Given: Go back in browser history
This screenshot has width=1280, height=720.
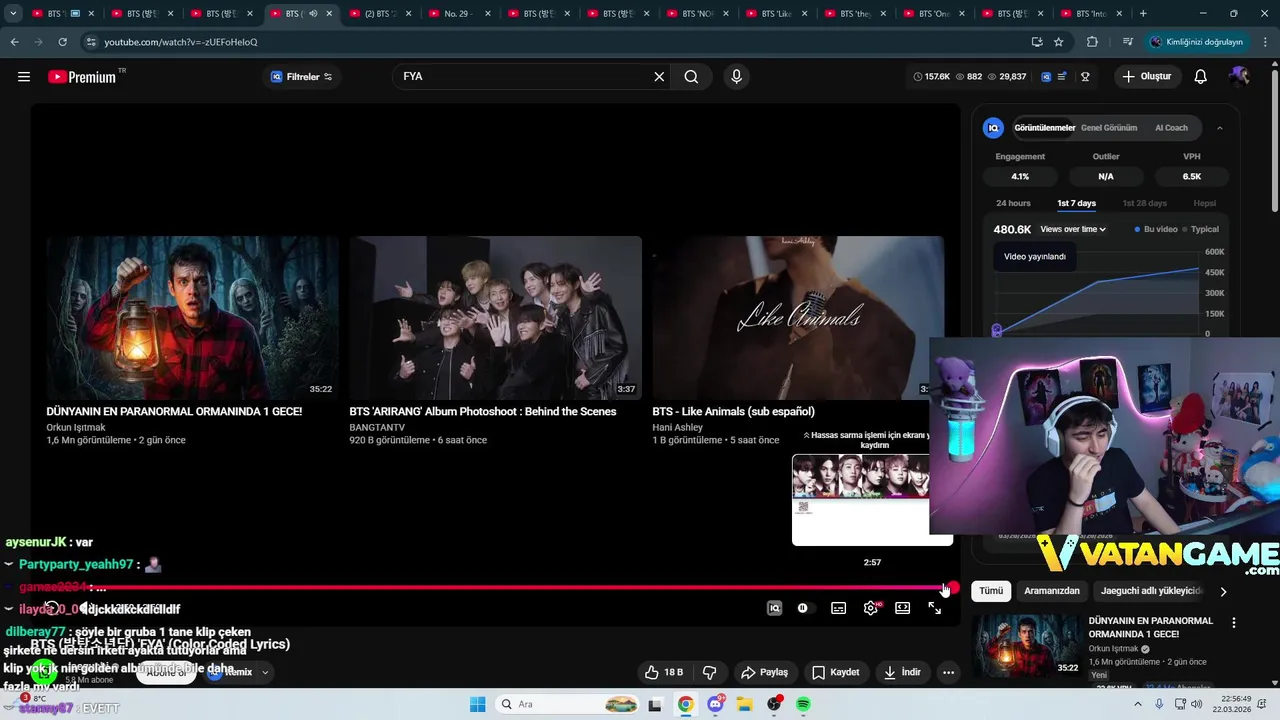Looking at the screenshot, I should point(14,42).
